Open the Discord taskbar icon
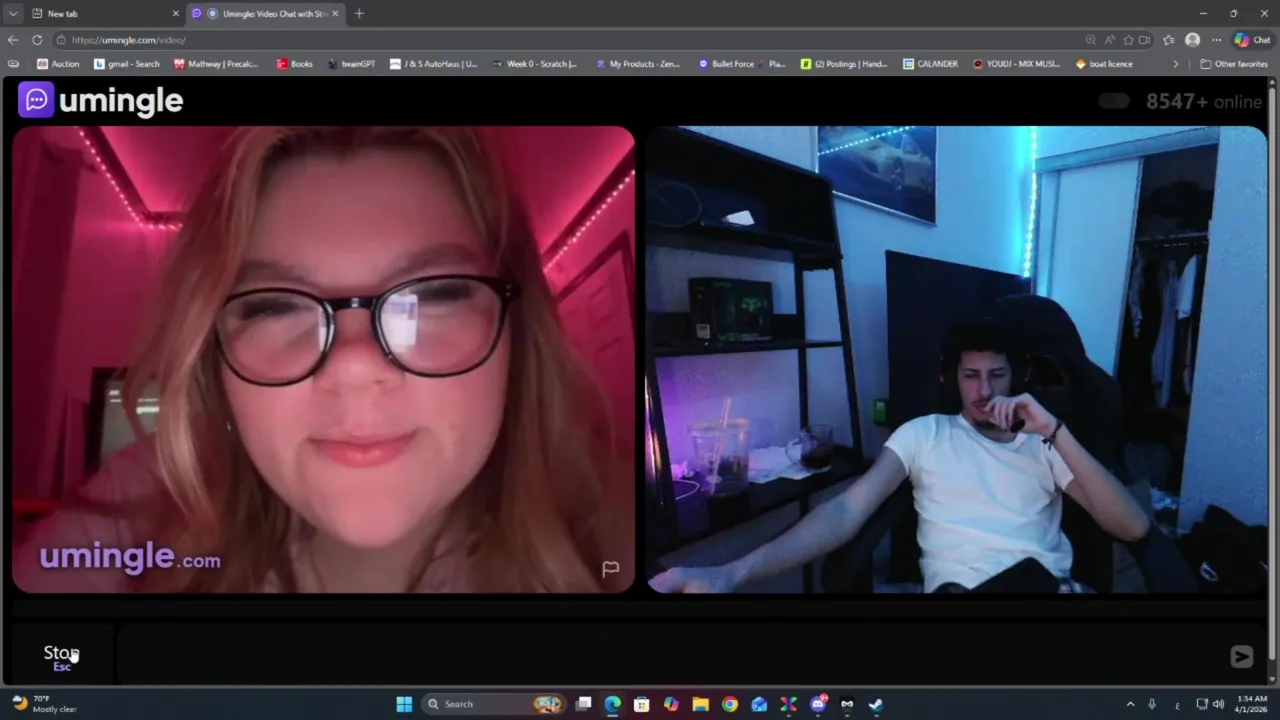Viewport: 1280px width, 720px height. (x=818, y=704)
